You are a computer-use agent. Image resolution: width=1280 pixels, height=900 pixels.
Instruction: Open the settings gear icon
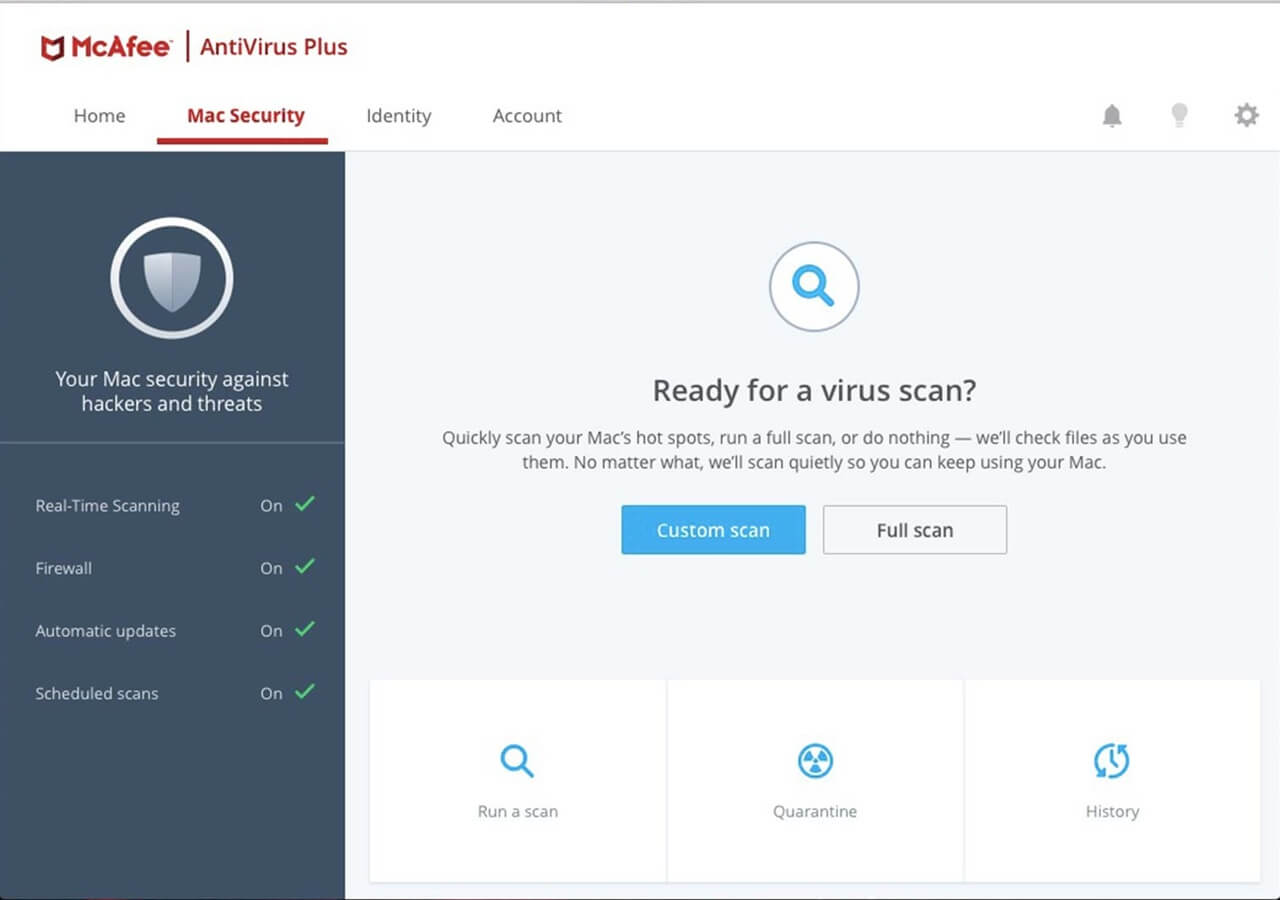point(1246,116)
